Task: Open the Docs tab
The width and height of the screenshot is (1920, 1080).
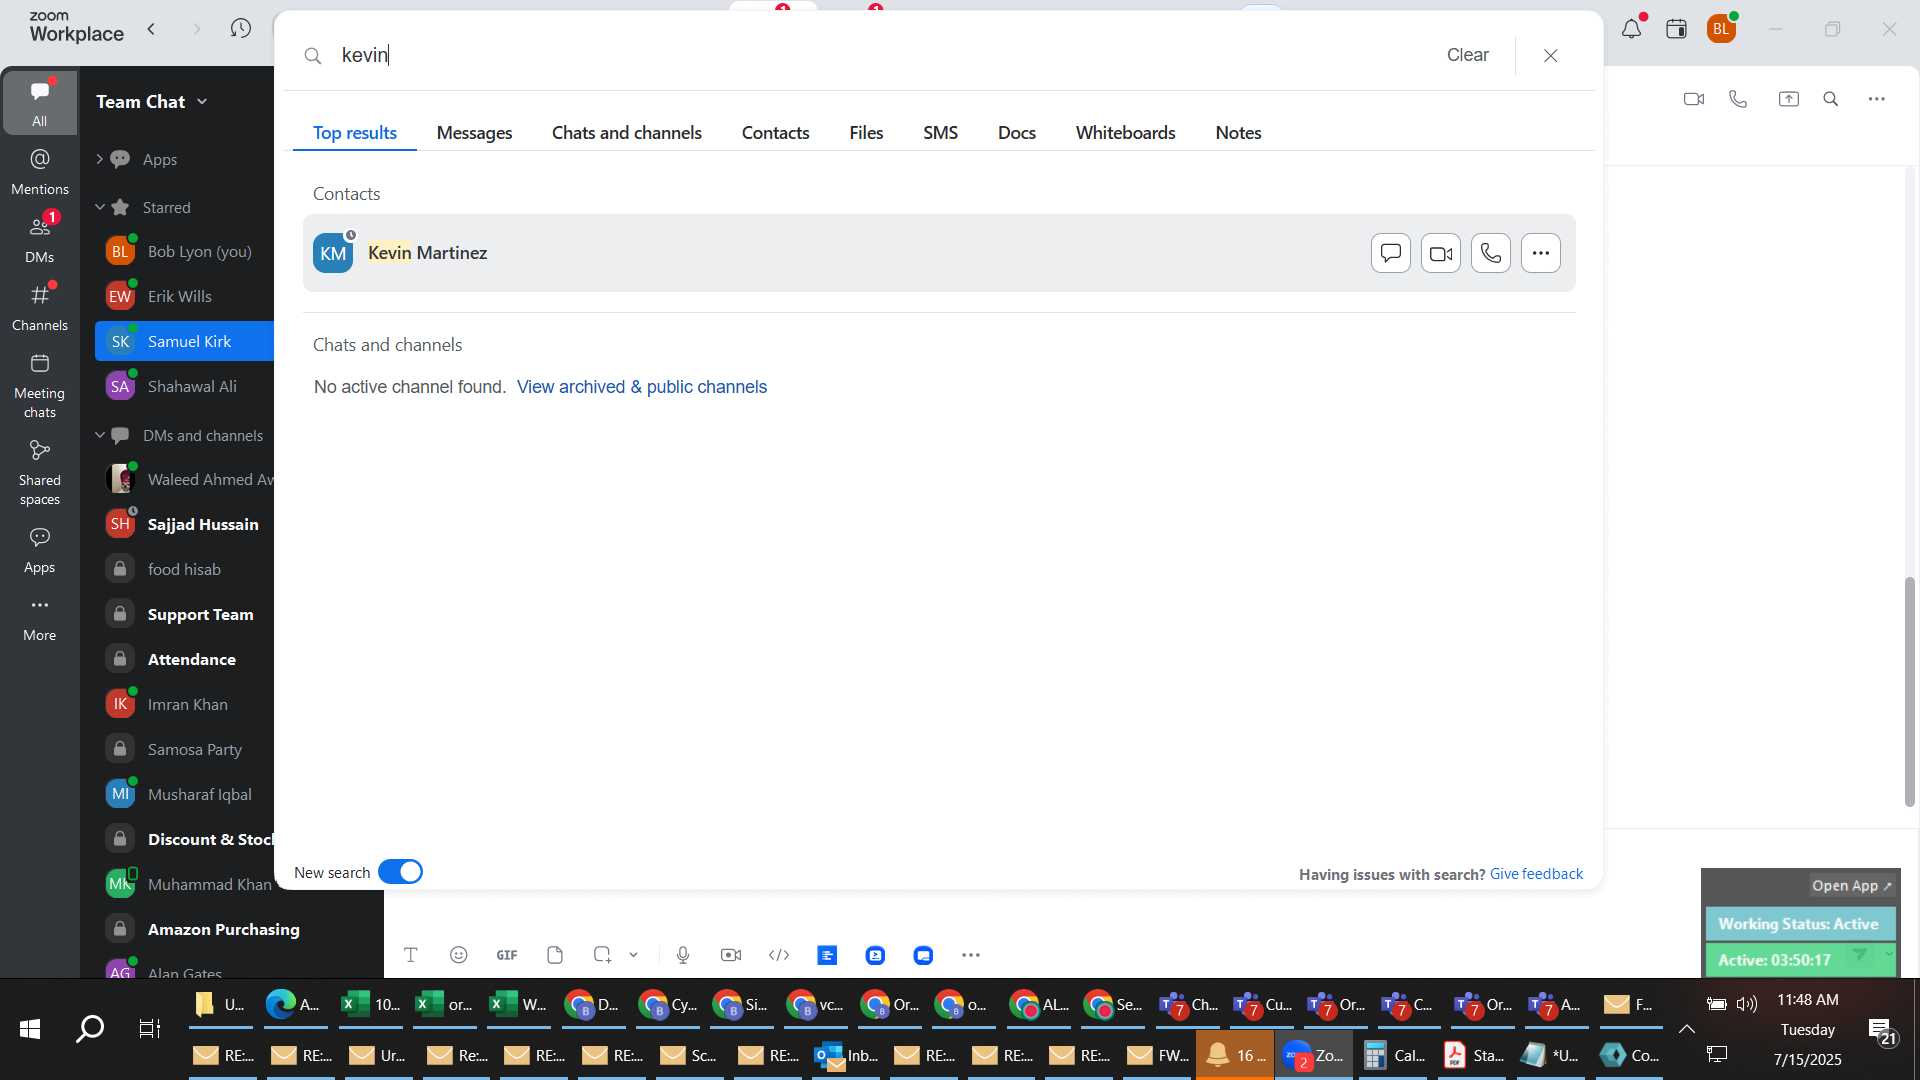Action: (1016, 133)
